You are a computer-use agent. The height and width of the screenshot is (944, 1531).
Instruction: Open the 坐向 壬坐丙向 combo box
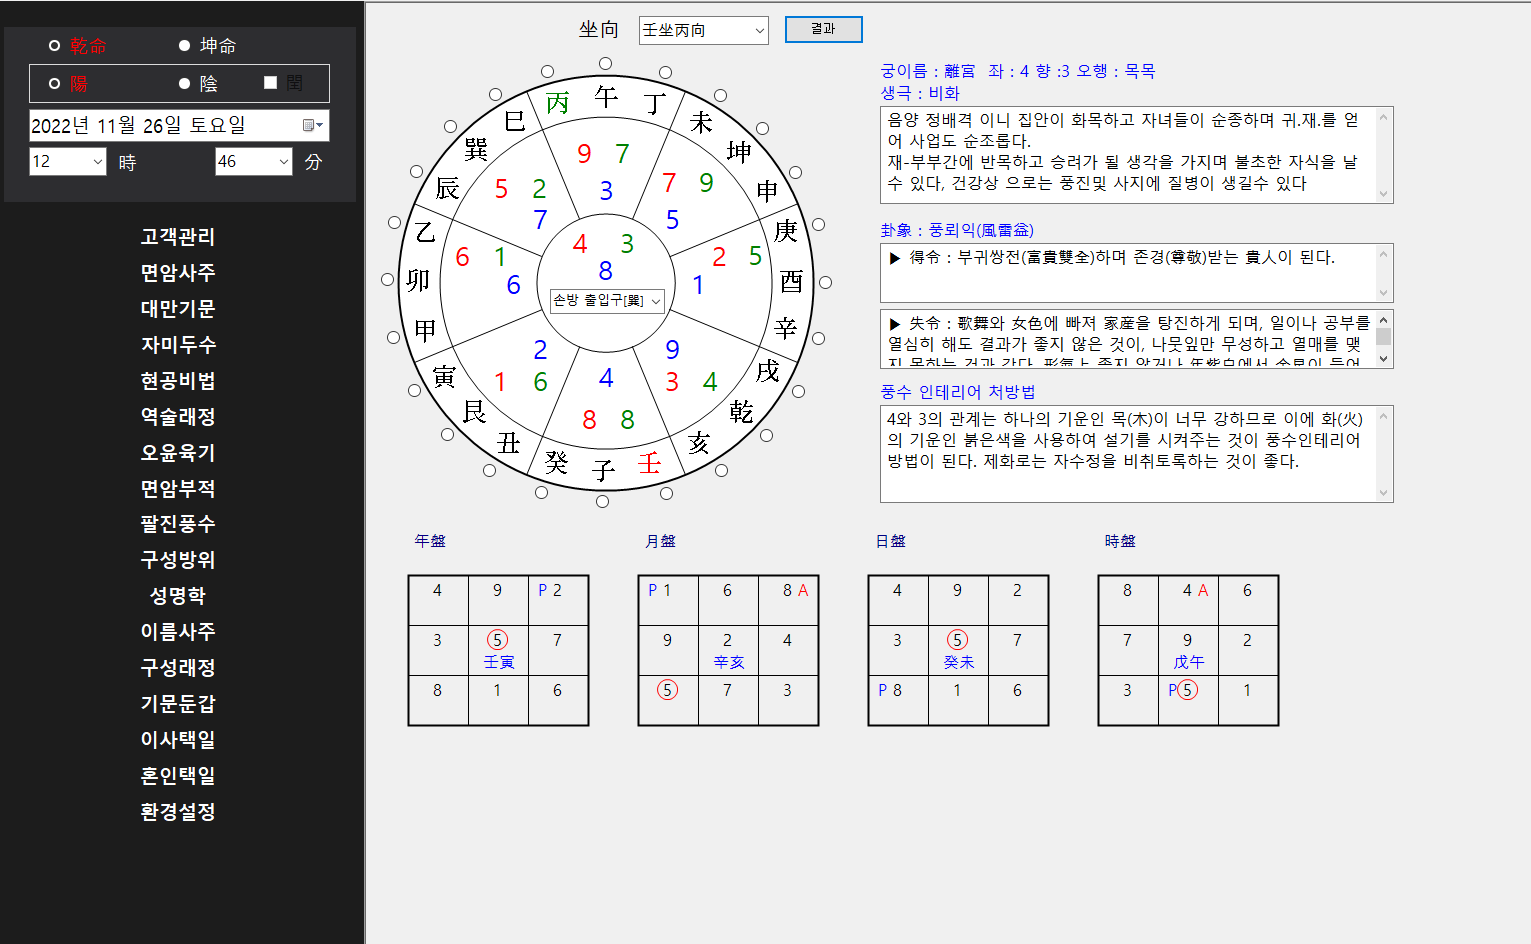[703, 30]
